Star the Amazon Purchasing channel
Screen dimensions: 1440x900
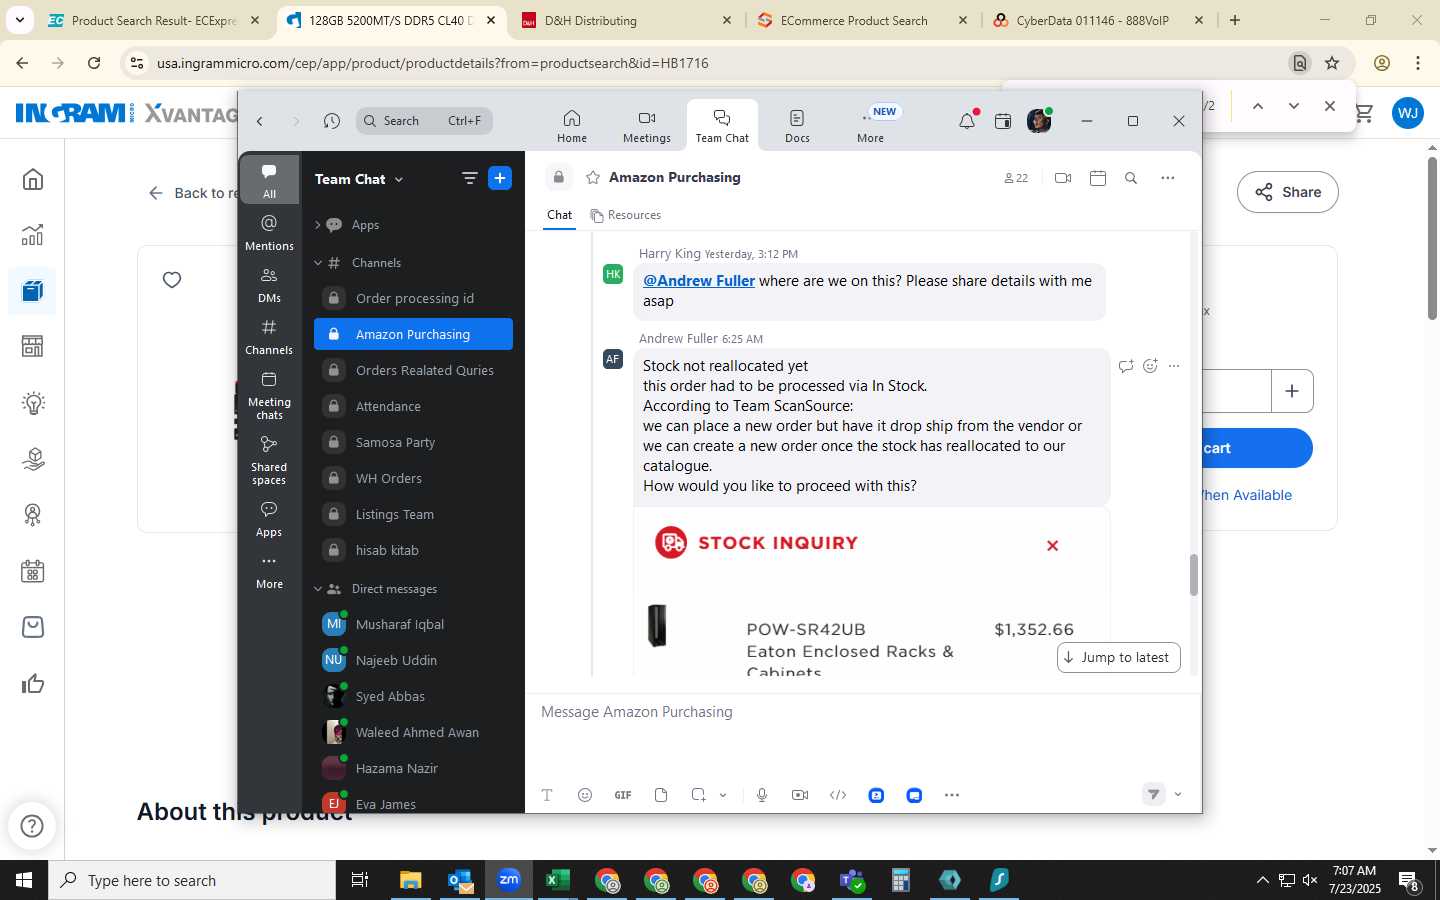tap(593, 177)
